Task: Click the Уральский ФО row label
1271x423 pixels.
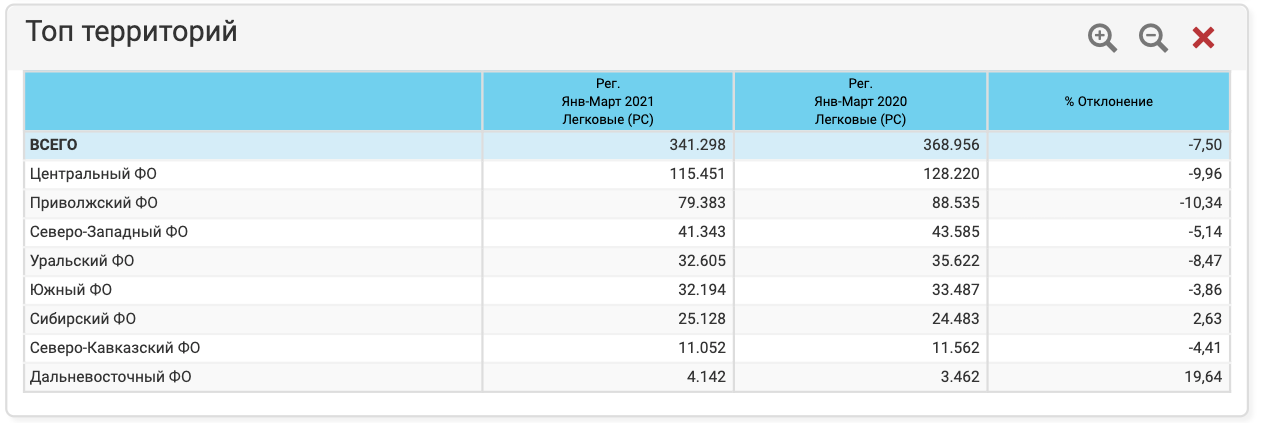Action: 82,261
